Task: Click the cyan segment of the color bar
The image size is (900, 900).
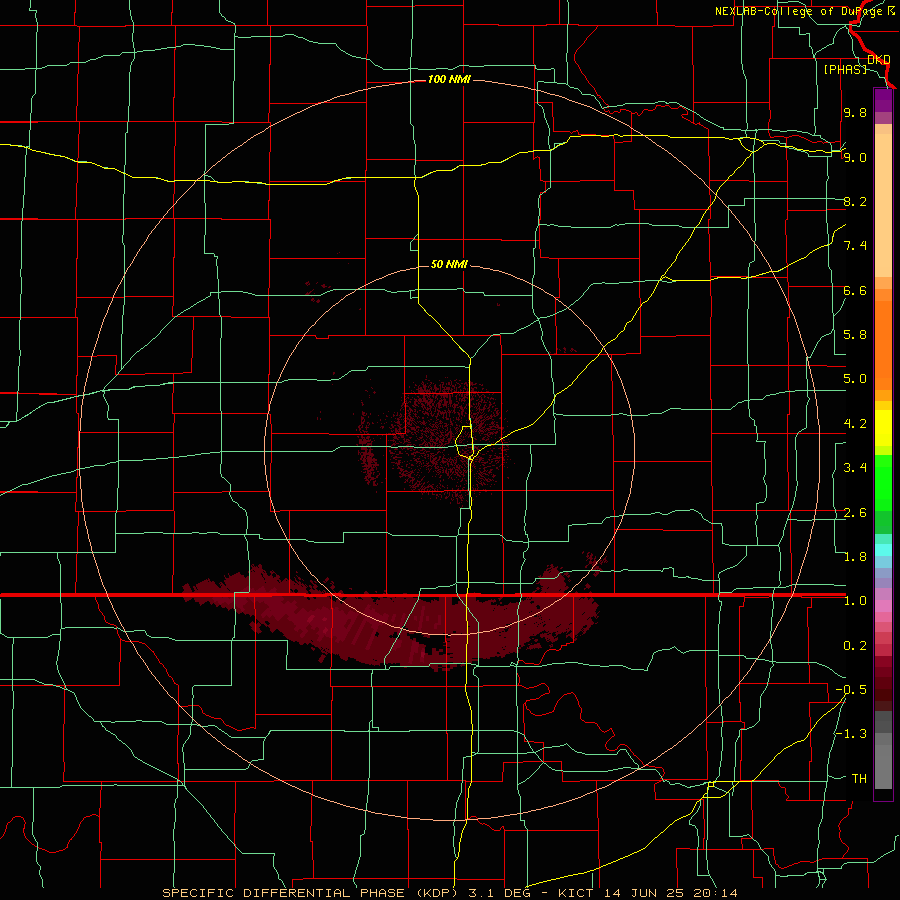Action: 883,550
